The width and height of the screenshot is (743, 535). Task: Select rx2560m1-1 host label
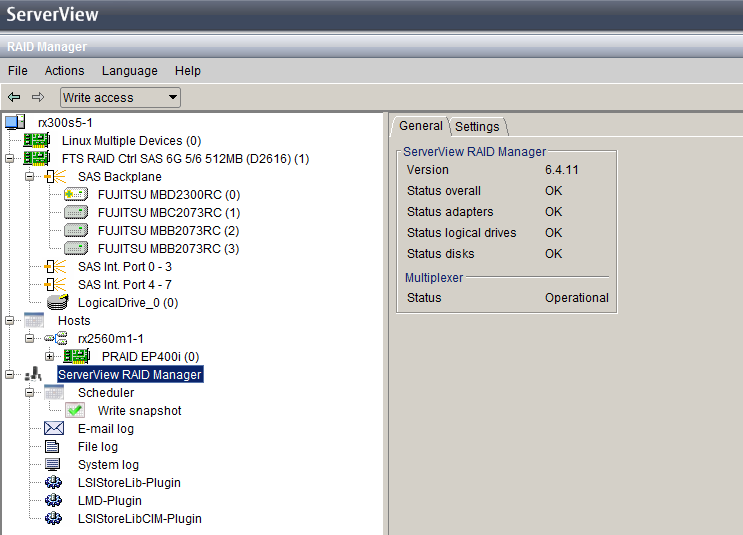(x=111, y=339)
